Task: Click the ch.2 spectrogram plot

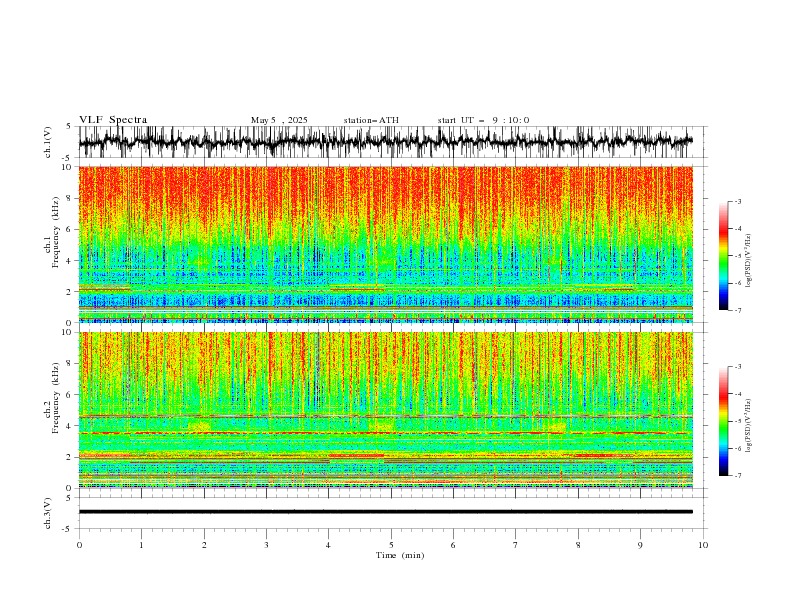Action: pyautogui.click(x=385, y=410)
